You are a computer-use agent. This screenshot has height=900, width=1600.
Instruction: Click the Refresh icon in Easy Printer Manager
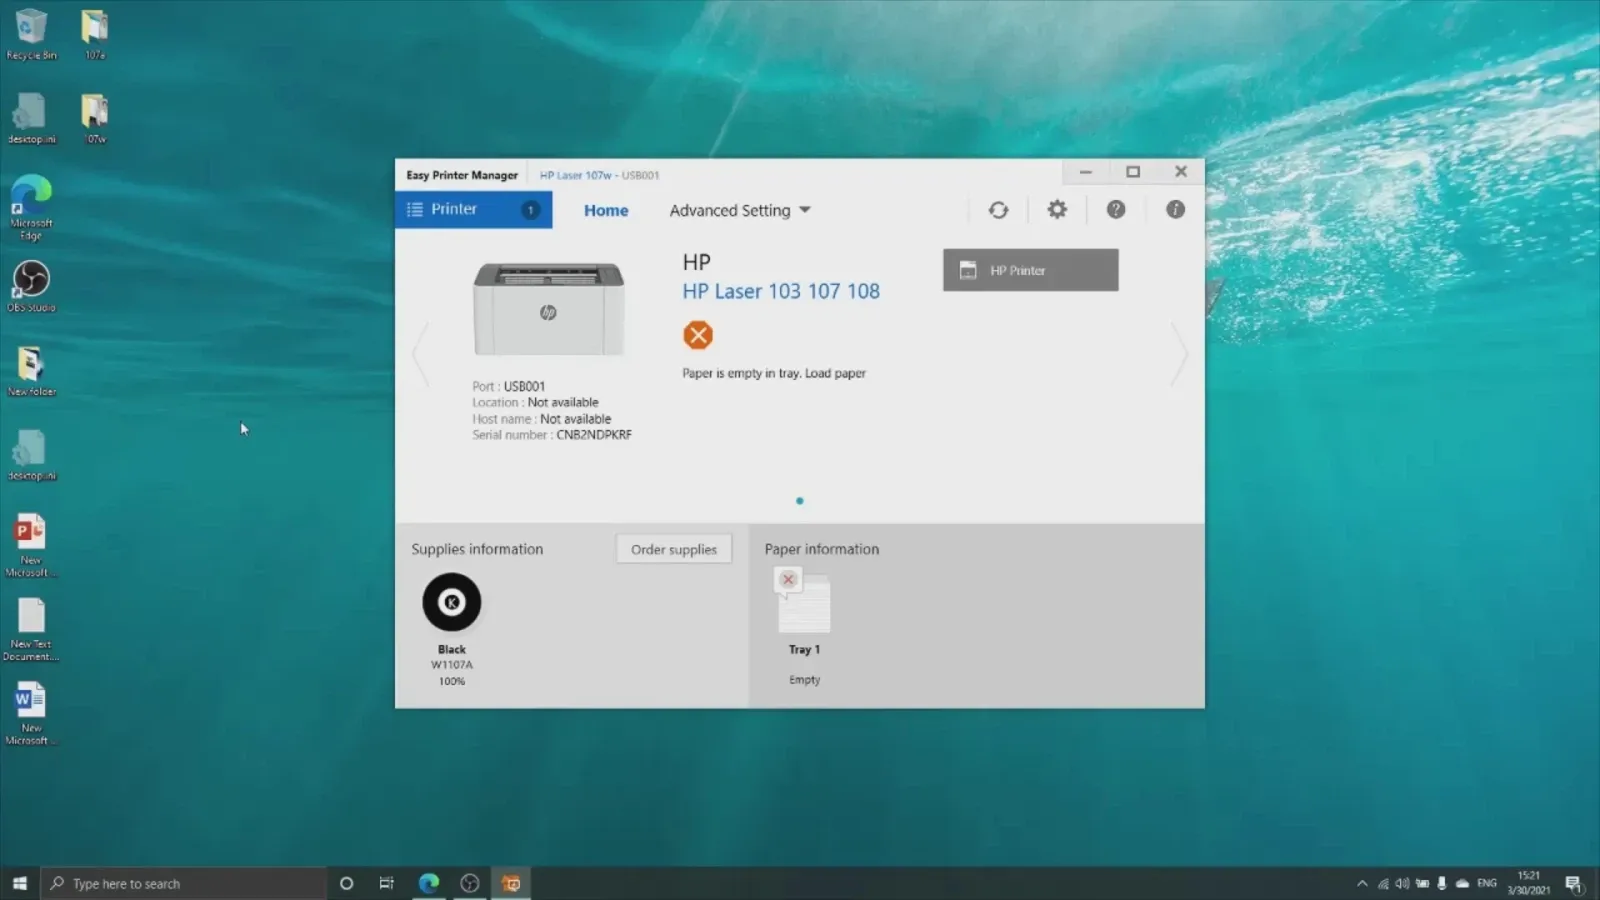click(998, 210)
